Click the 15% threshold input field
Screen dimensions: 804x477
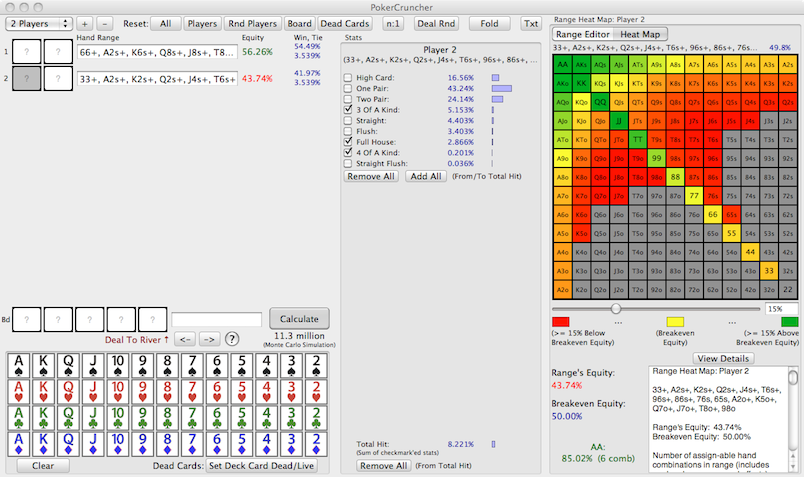pos(781,309)
